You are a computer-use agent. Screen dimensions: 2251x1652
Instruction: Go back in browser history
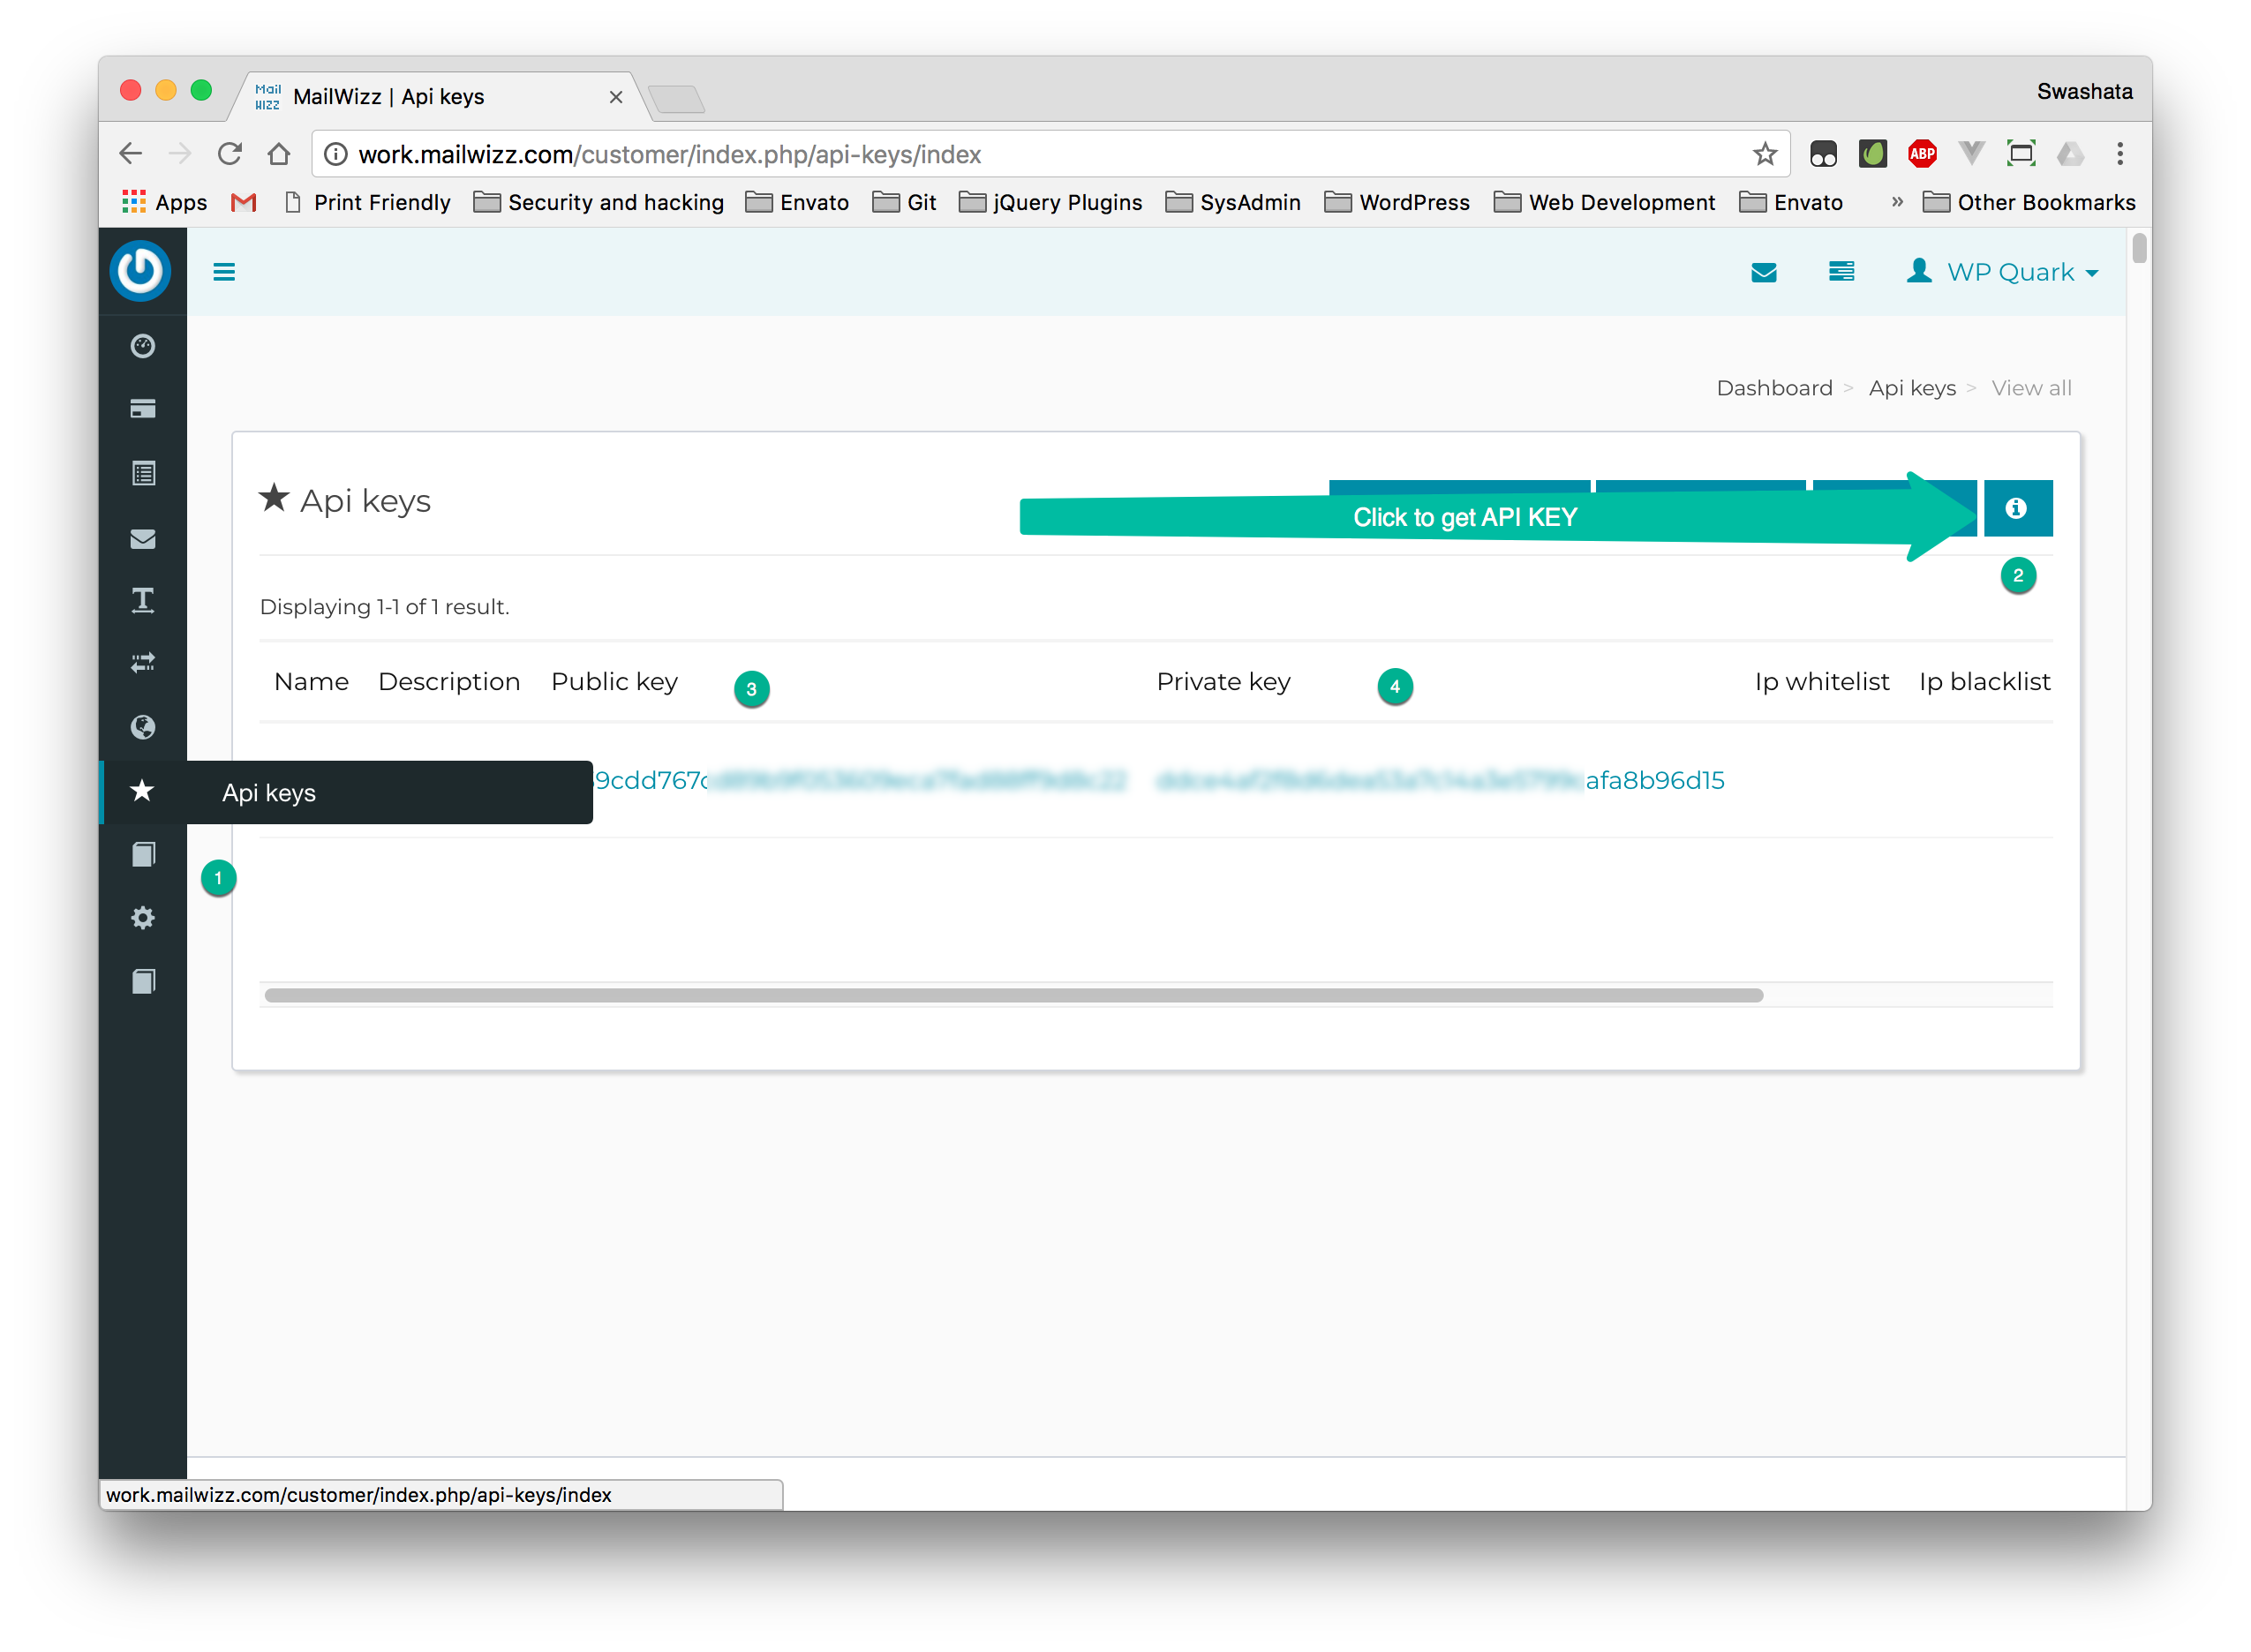click(131, 154)
